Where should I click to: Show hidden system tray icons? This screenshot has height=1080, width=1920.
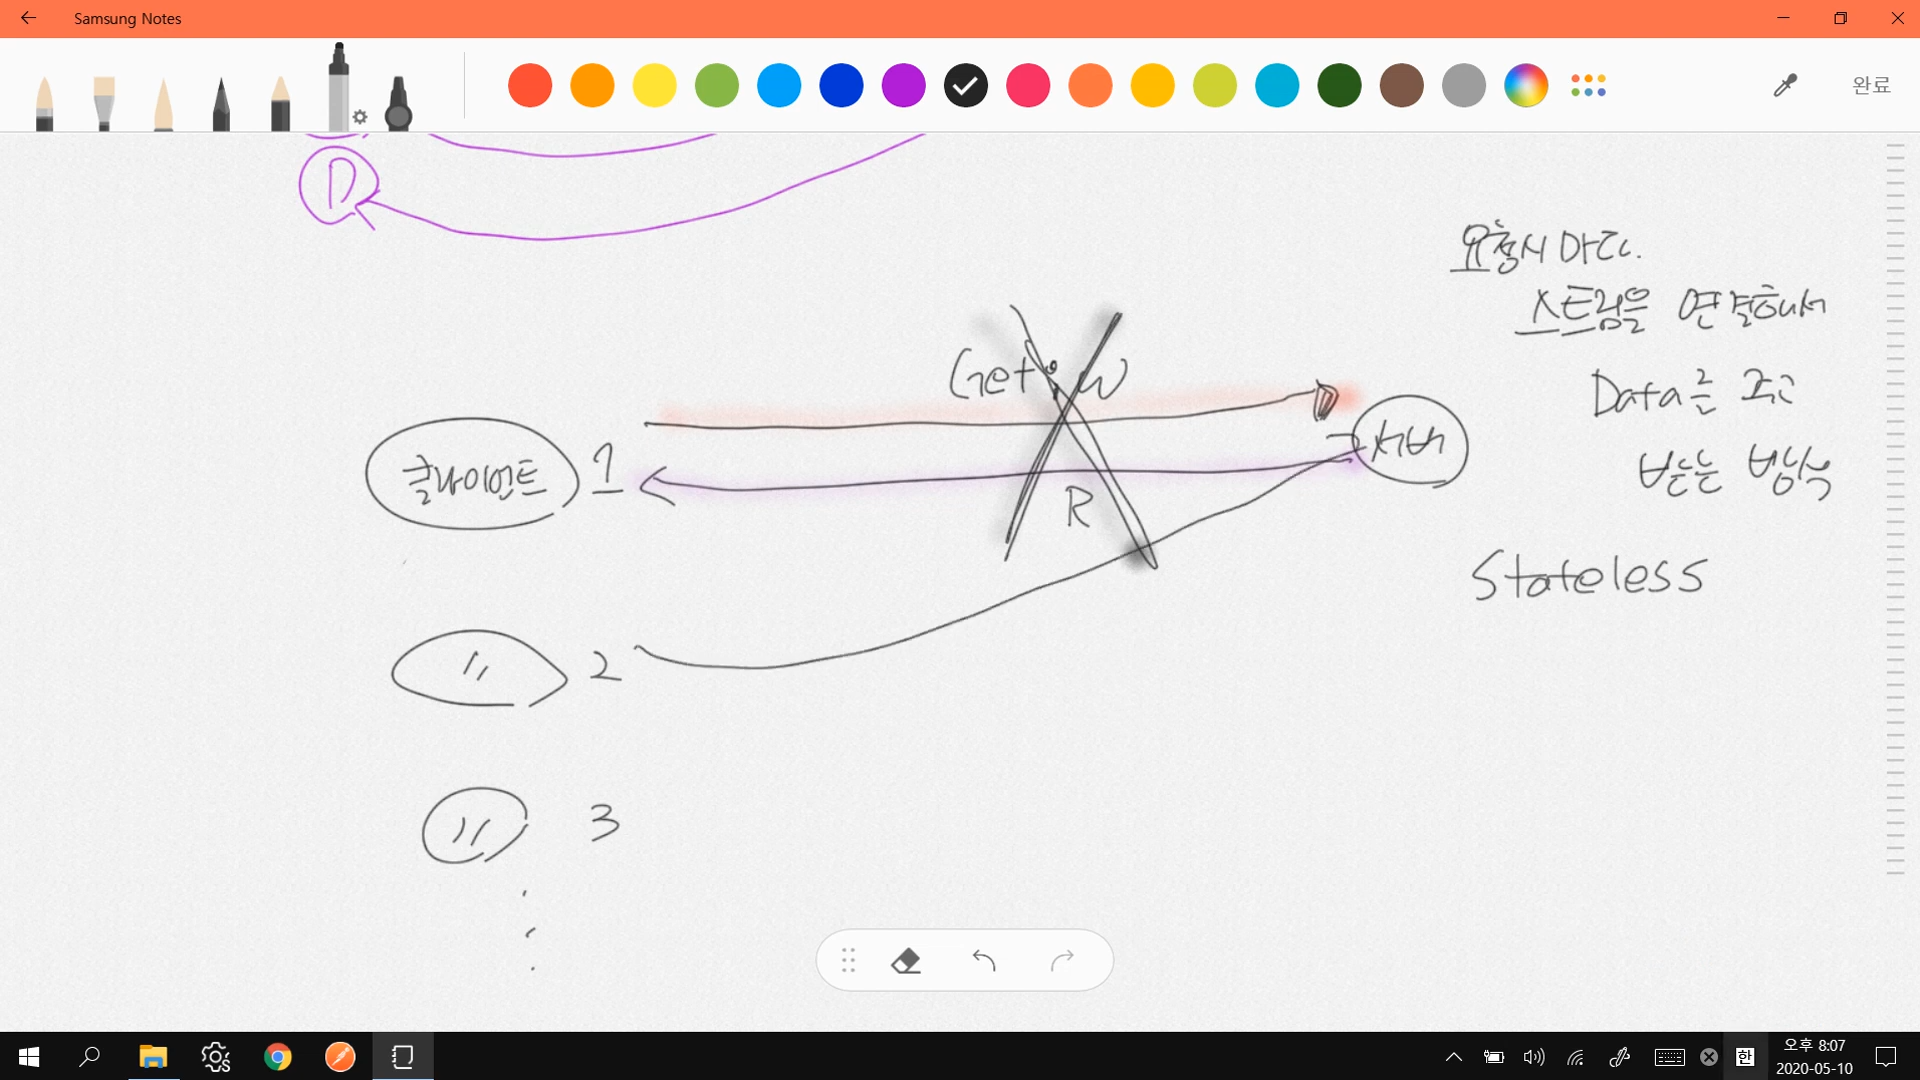(x=1454, y=1057)
